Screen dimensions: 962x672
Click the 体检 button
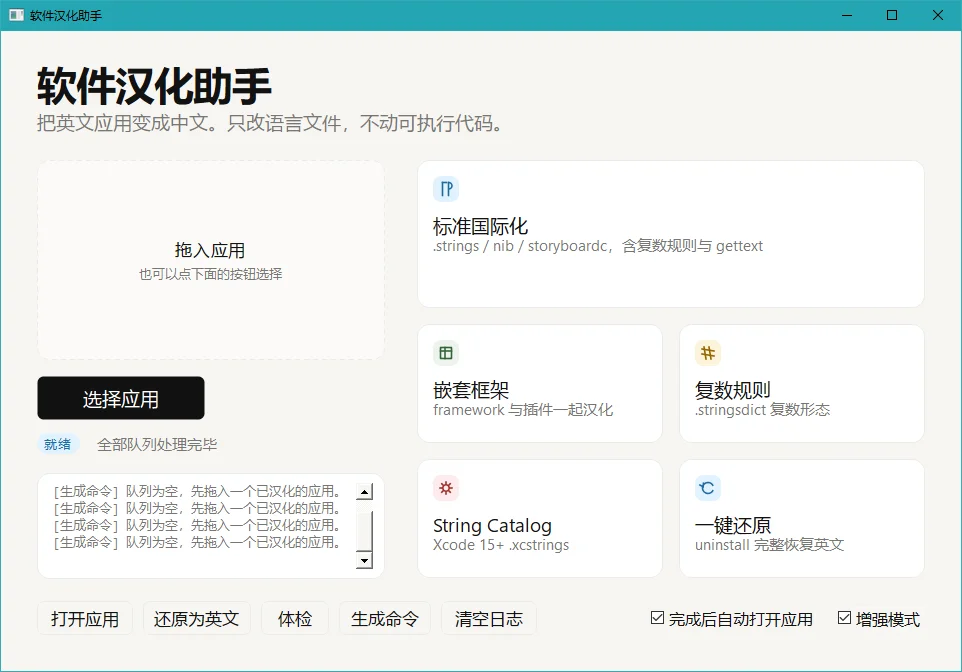pyautogui.click(x=295, y=619)
